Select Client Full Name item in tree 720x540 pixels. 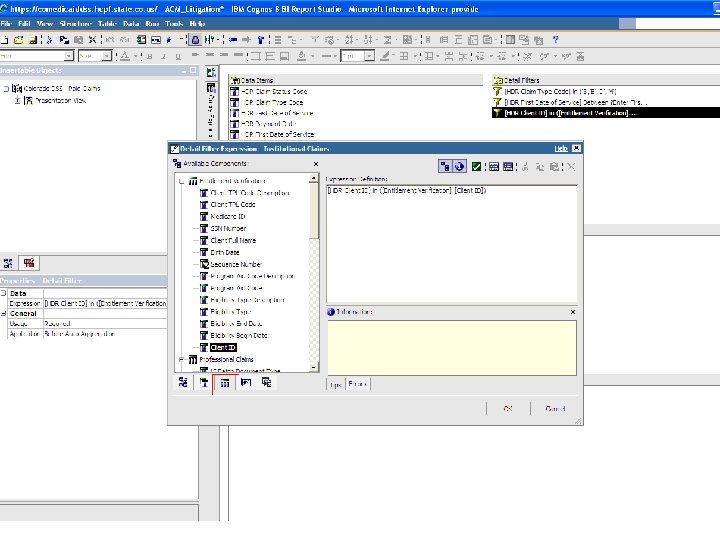[233, 240]
